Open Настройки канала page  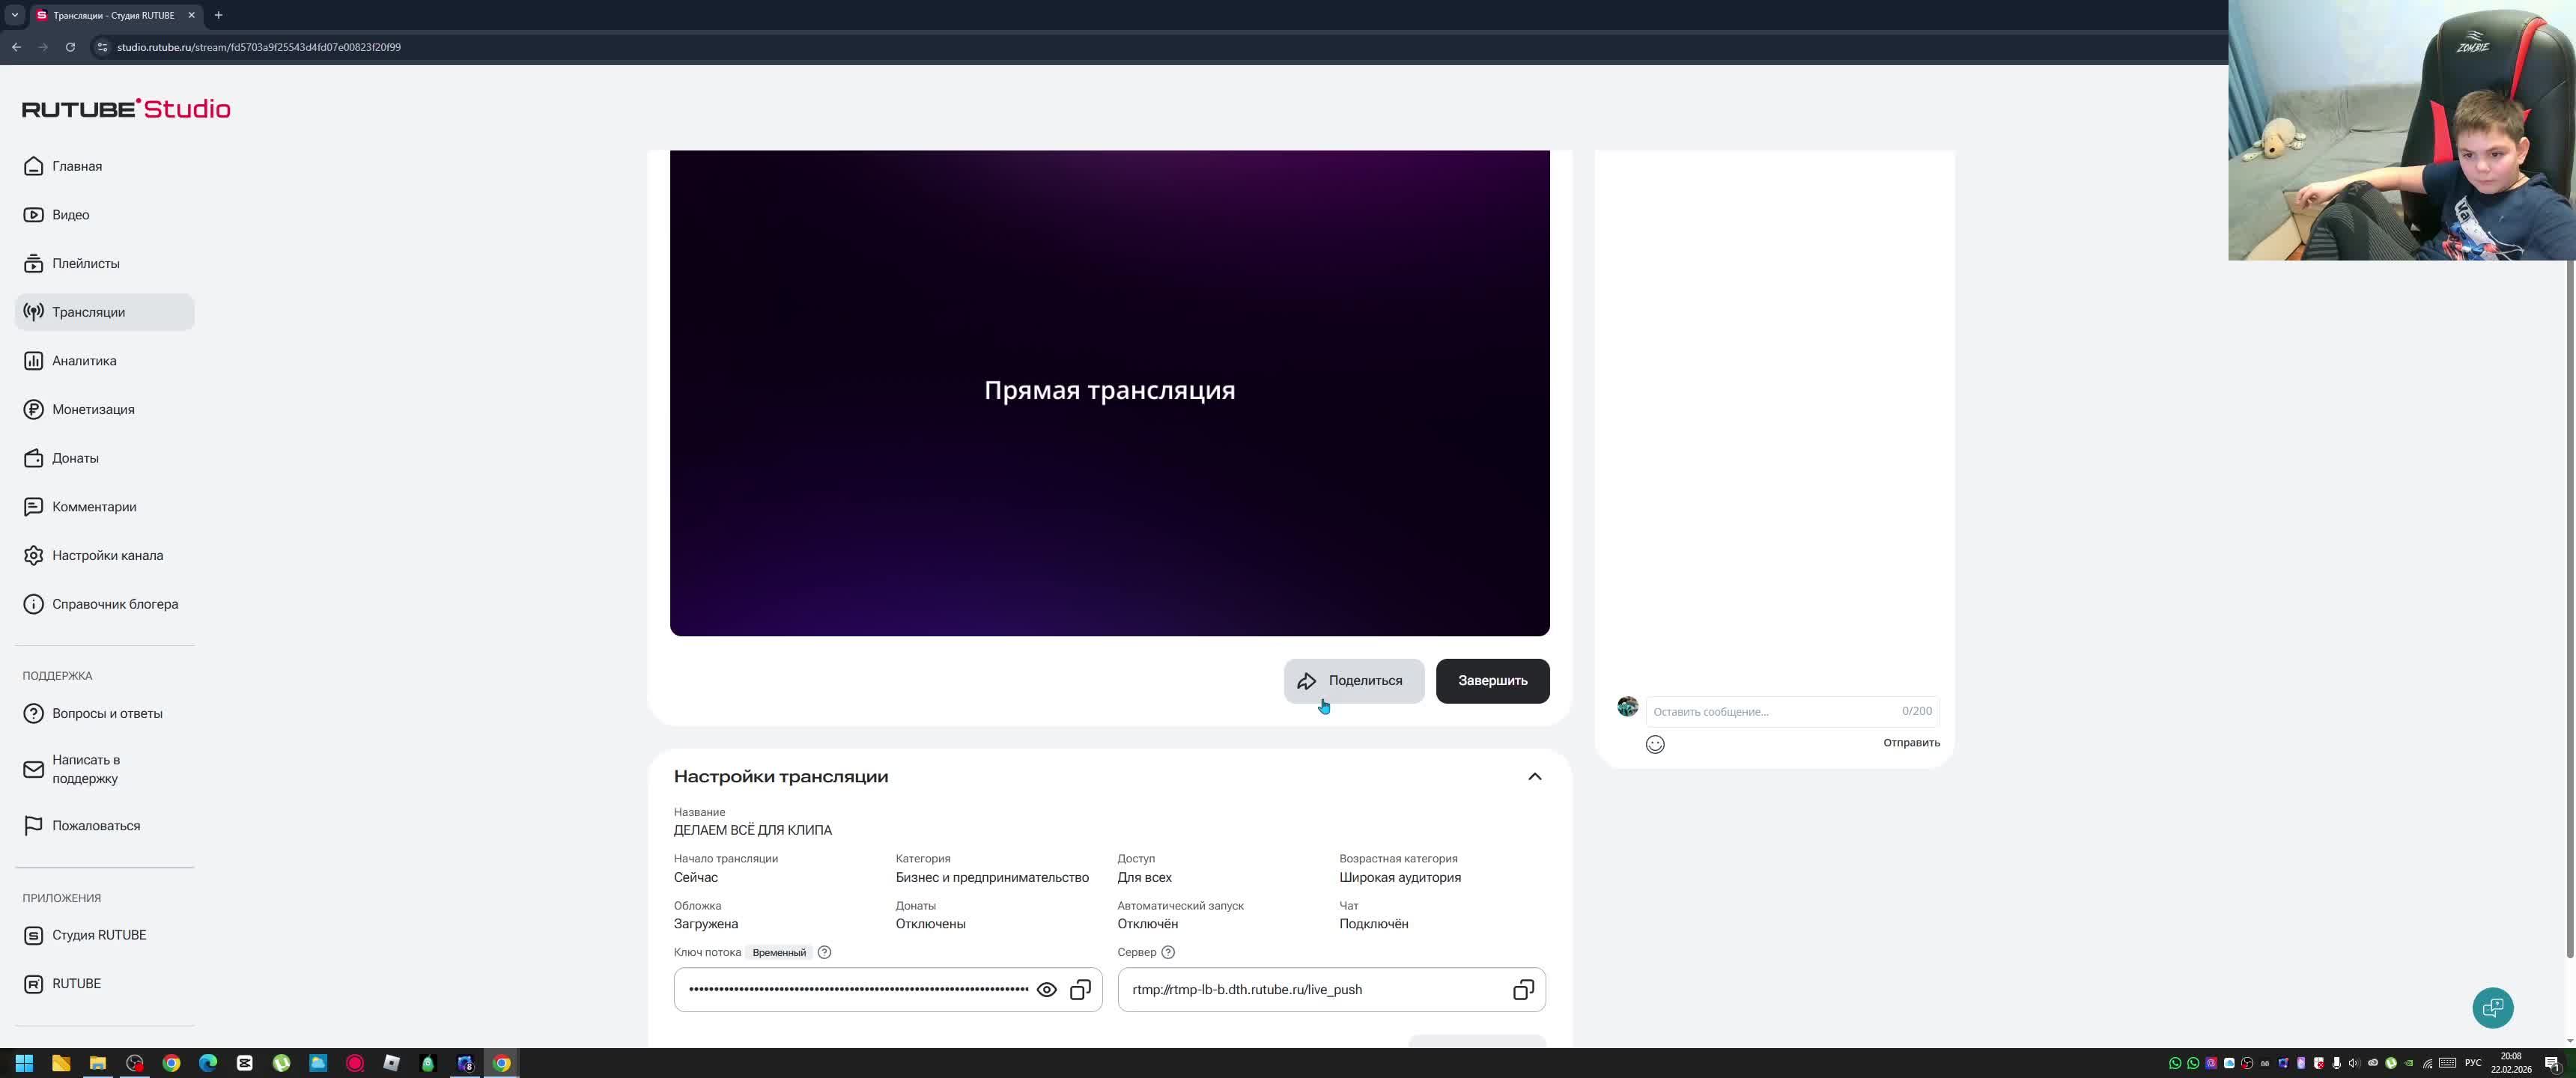107,555
